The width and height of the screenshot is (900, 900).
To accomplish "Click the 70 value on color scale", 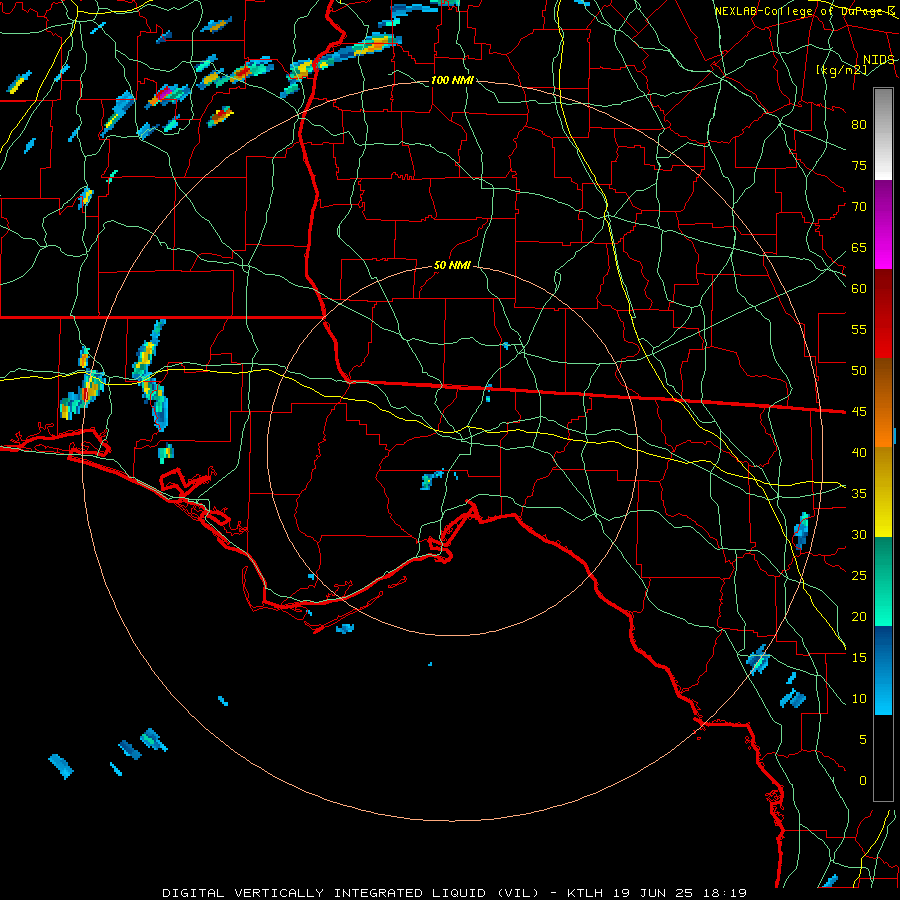I will [x=859, y=207].
